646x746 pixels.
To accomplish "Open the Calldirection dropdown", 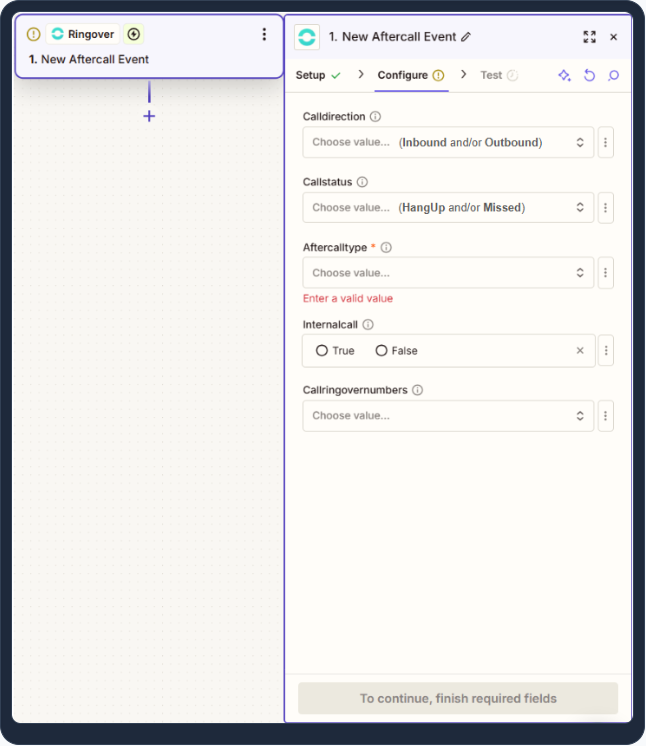I will 448,142.
